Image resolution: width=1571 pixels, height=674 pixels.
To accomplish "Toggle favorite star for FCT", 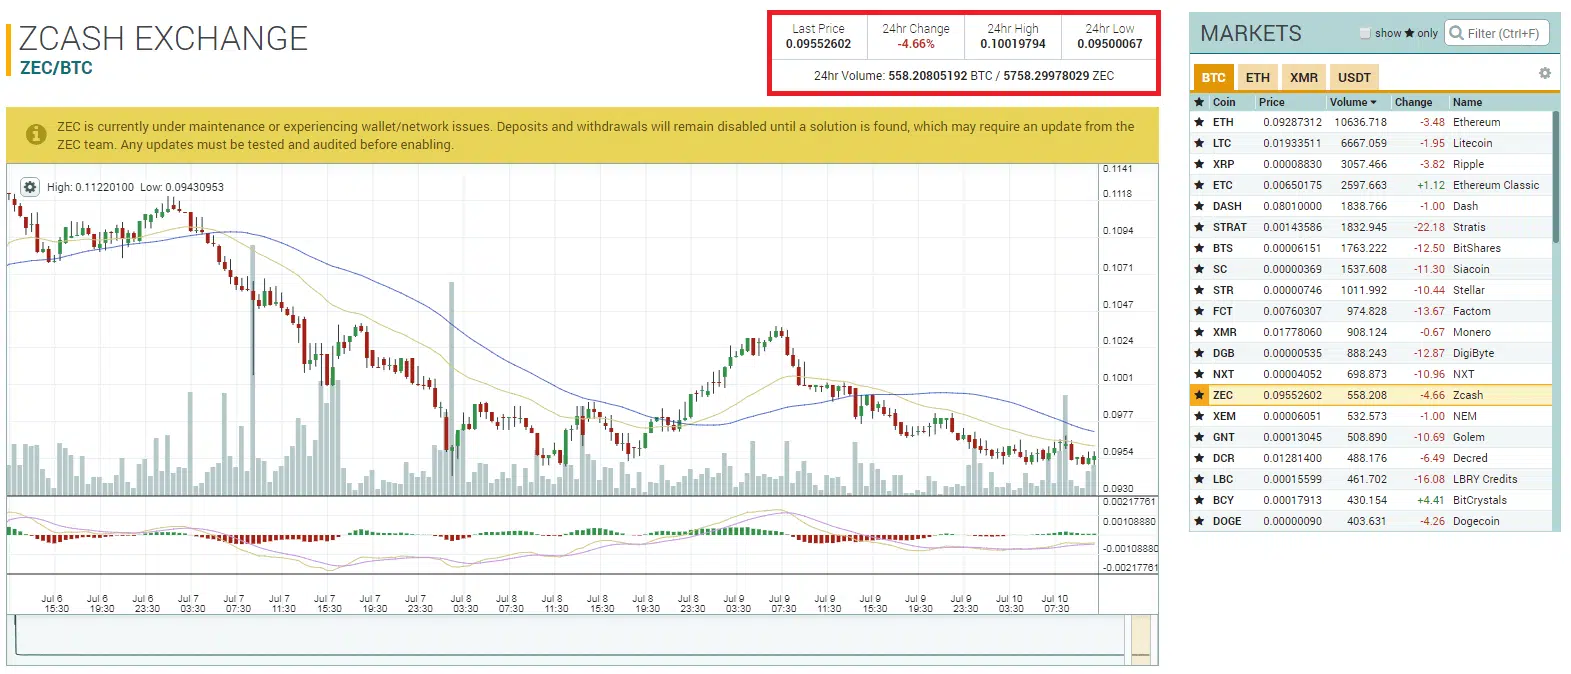I will 1199,311.
